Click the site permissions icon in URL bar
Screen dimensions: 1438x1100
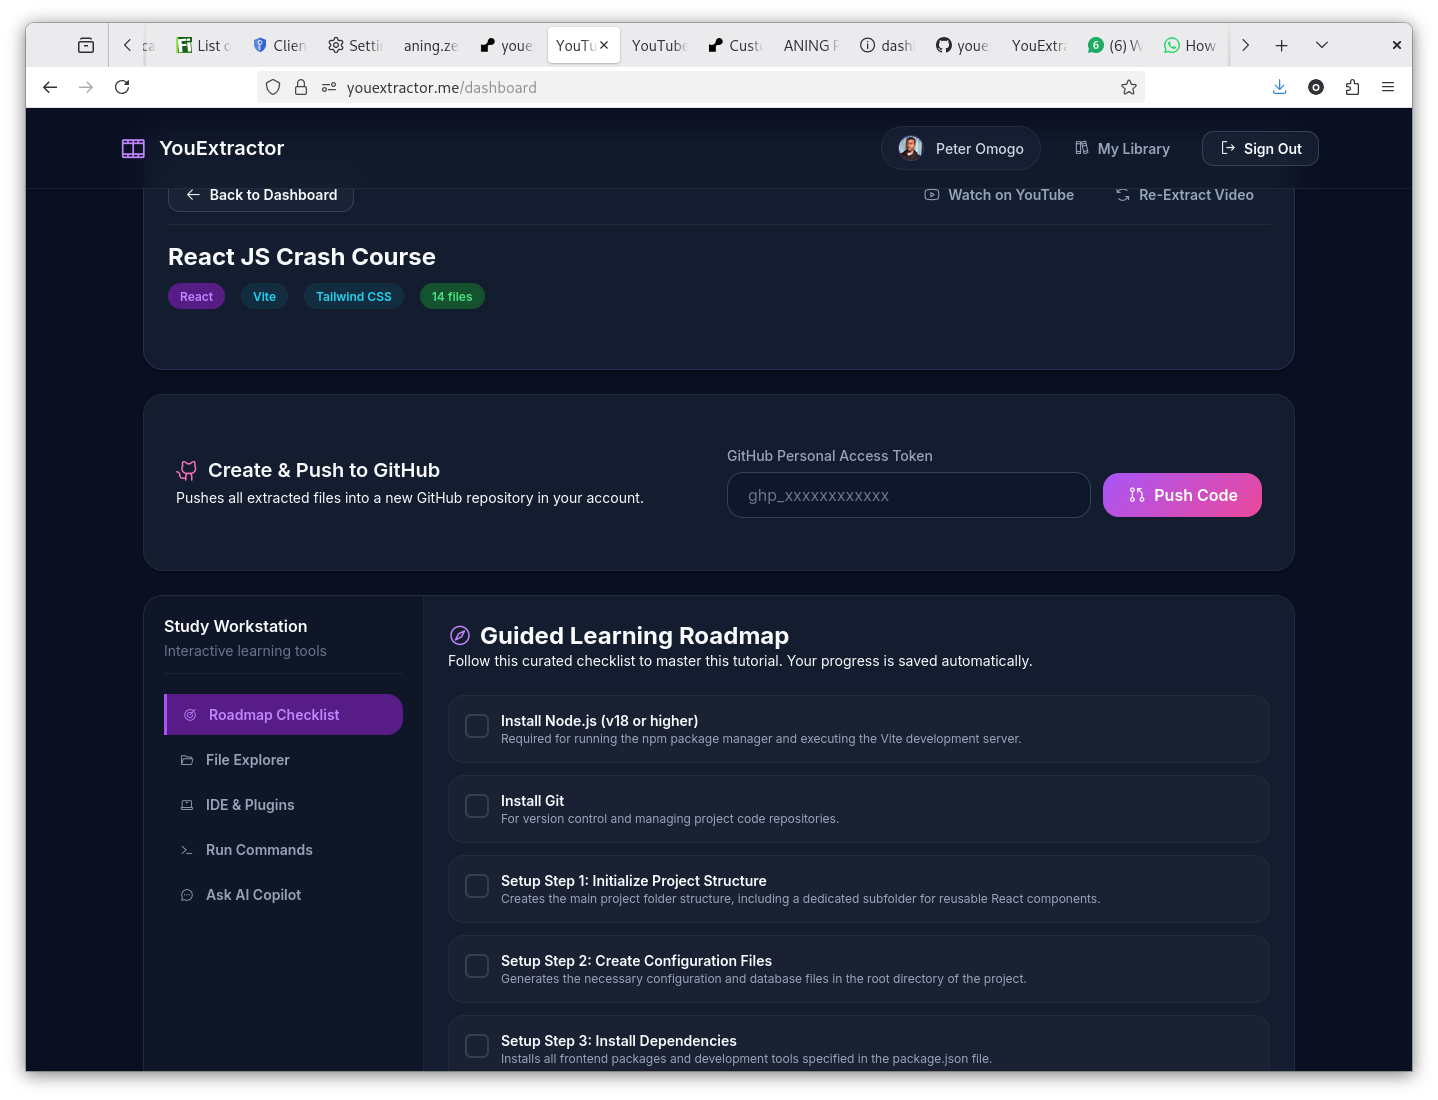(329, 88)
